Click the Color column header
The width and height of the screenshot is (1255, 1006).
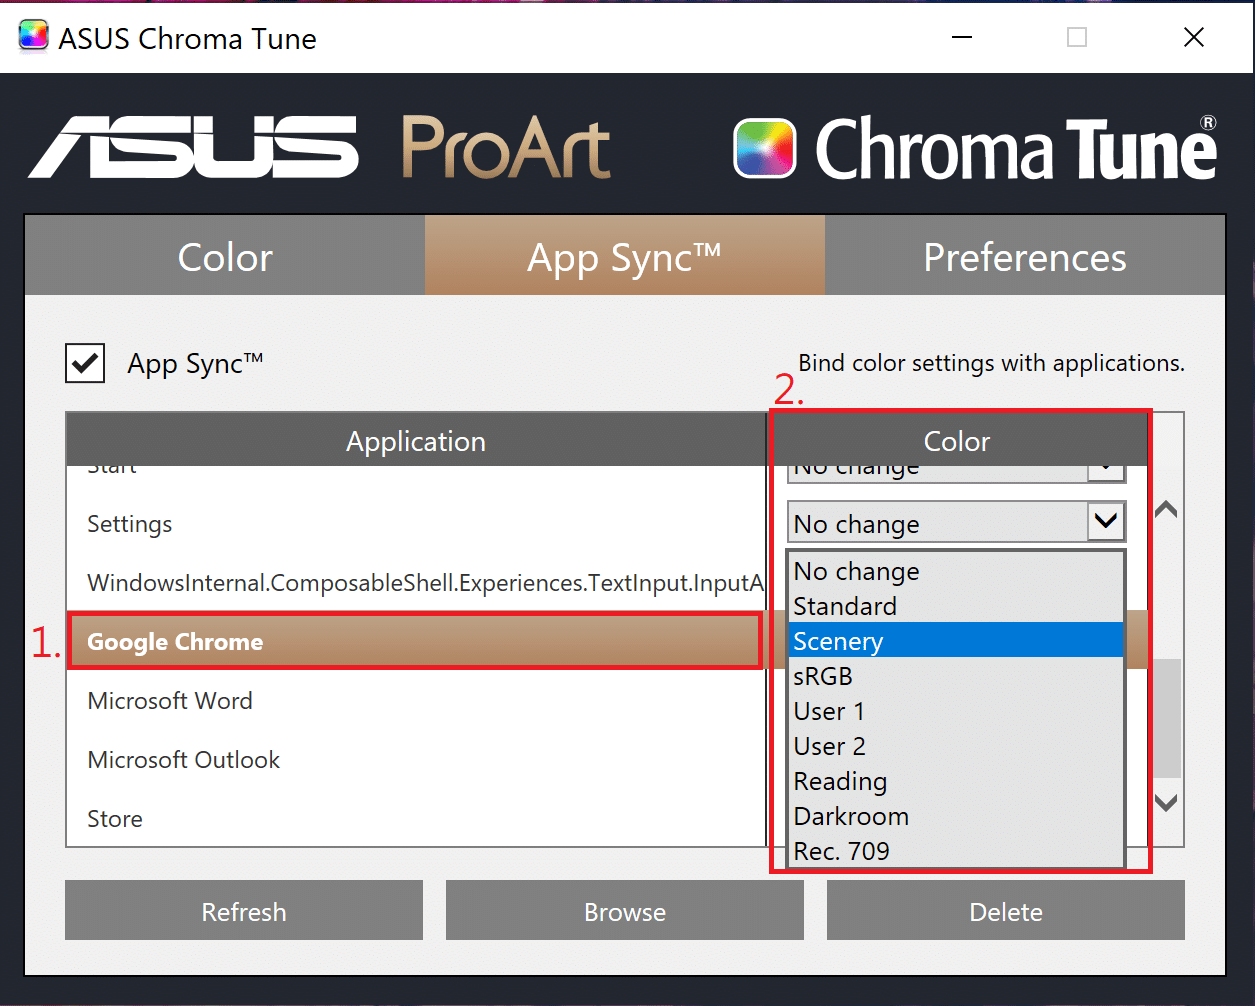pyautogui.click(x=957, y=441)
